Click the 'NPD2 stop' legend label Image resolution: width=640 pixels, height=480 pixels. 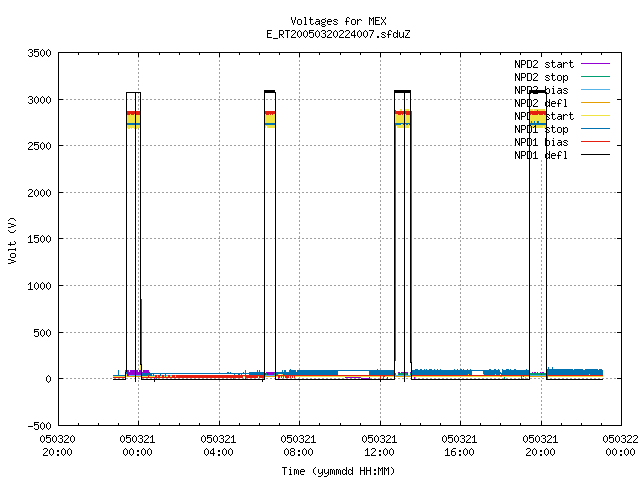tap(541, 77)
